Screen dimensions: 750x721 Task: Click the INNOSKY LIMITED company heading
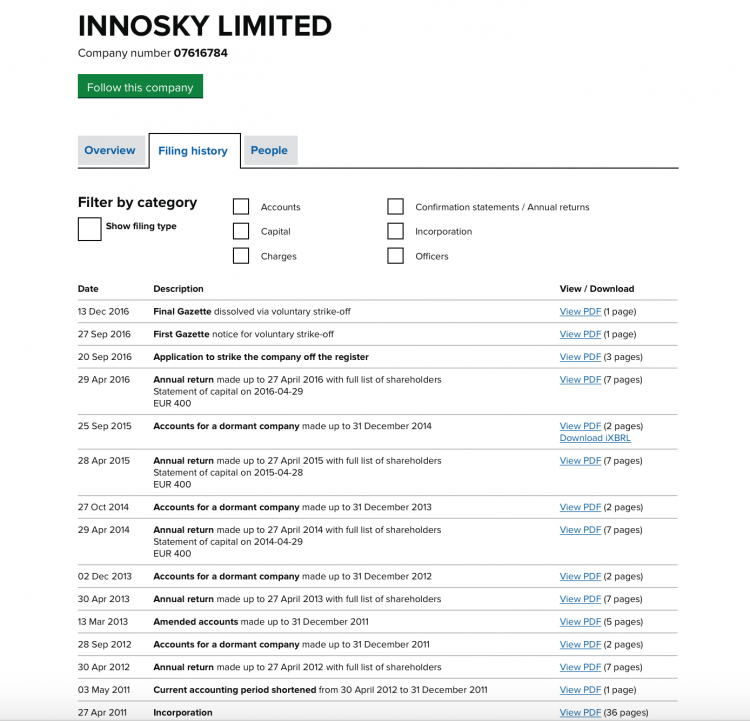point(205,26)
